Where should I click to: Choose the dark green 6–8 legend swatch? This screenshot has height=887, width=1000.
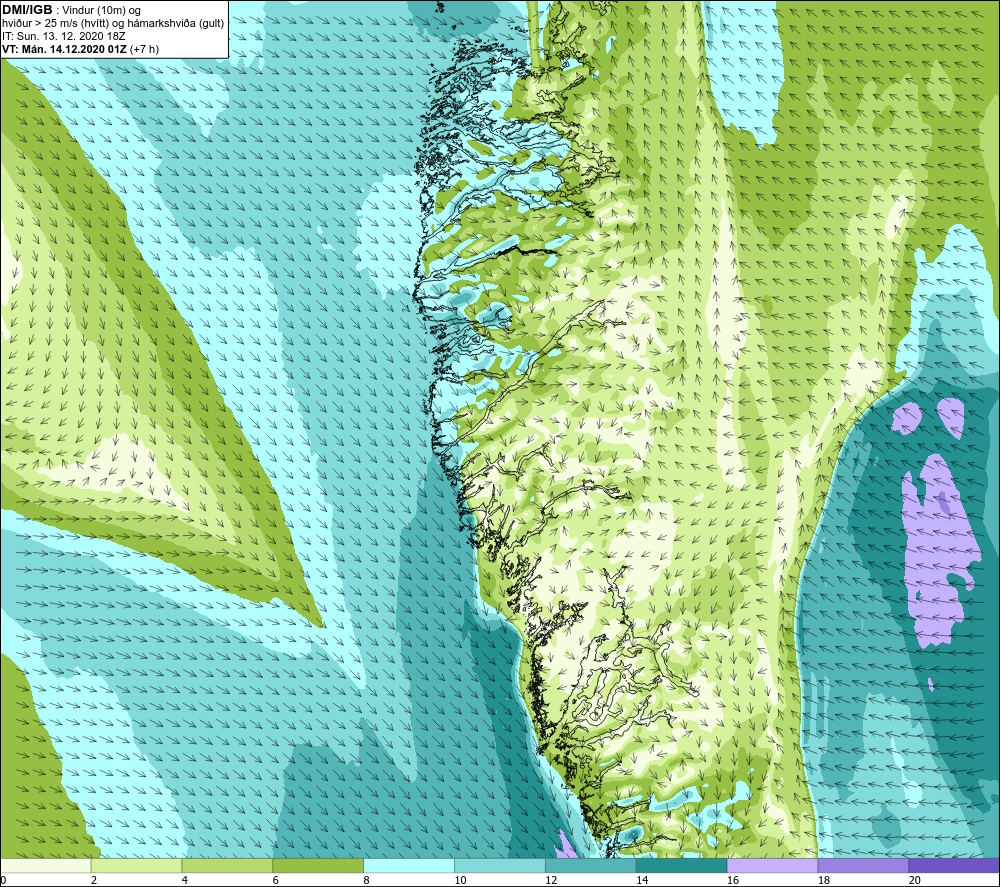click(318, 866)
